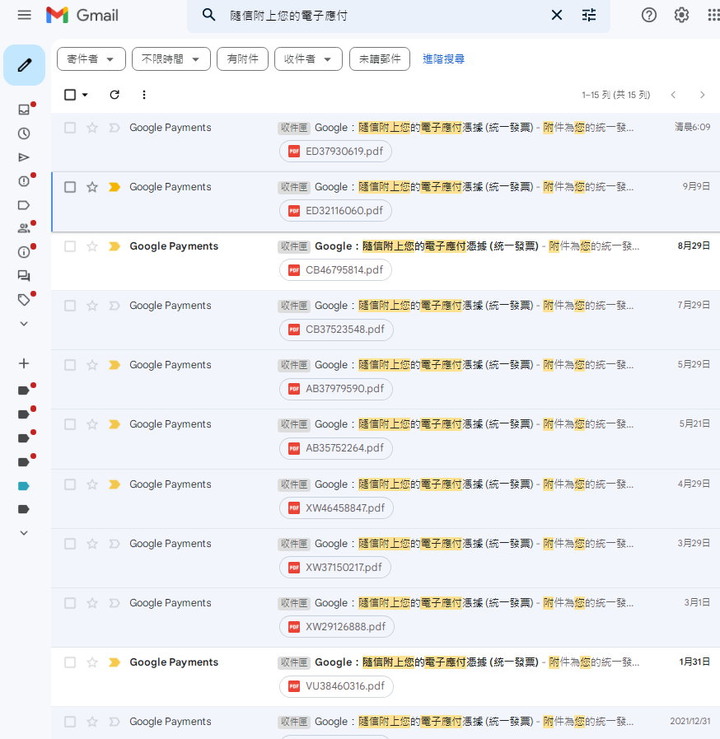This screenshot has width=720, height=739.
Task: Open the 5月21日 Google Payments email
Action: [x=385, y=439]
